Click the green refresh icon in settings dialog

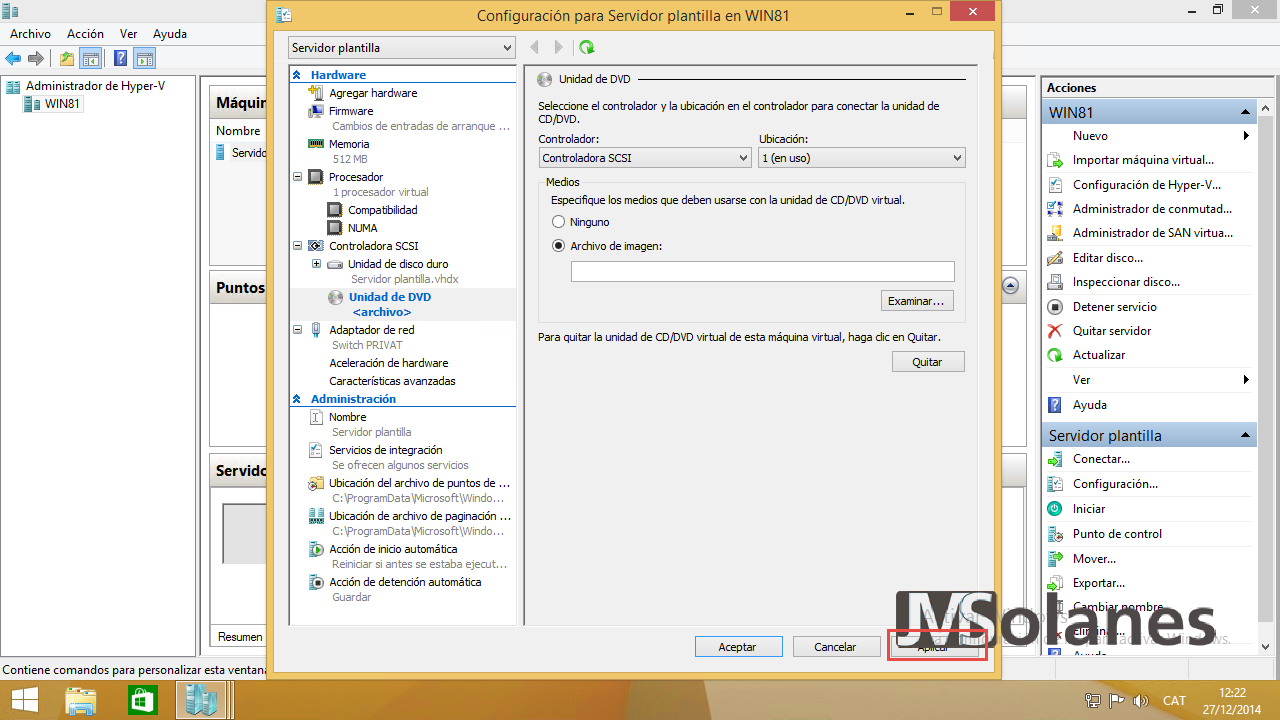click(587, 47)
